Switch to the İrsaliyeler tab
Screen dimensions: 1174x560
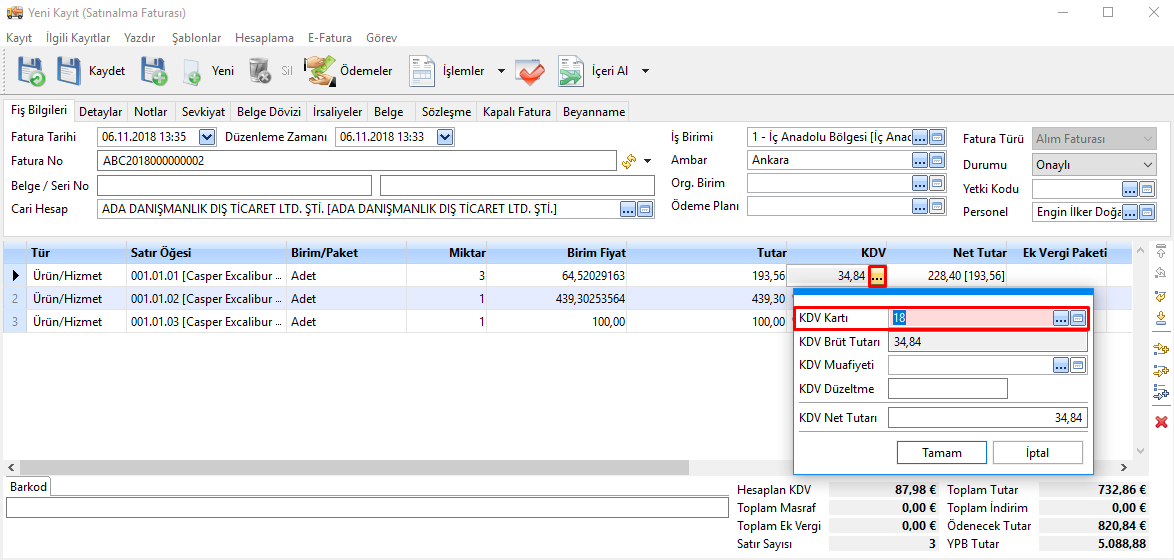pyautogui.click(x=337, y=112)
